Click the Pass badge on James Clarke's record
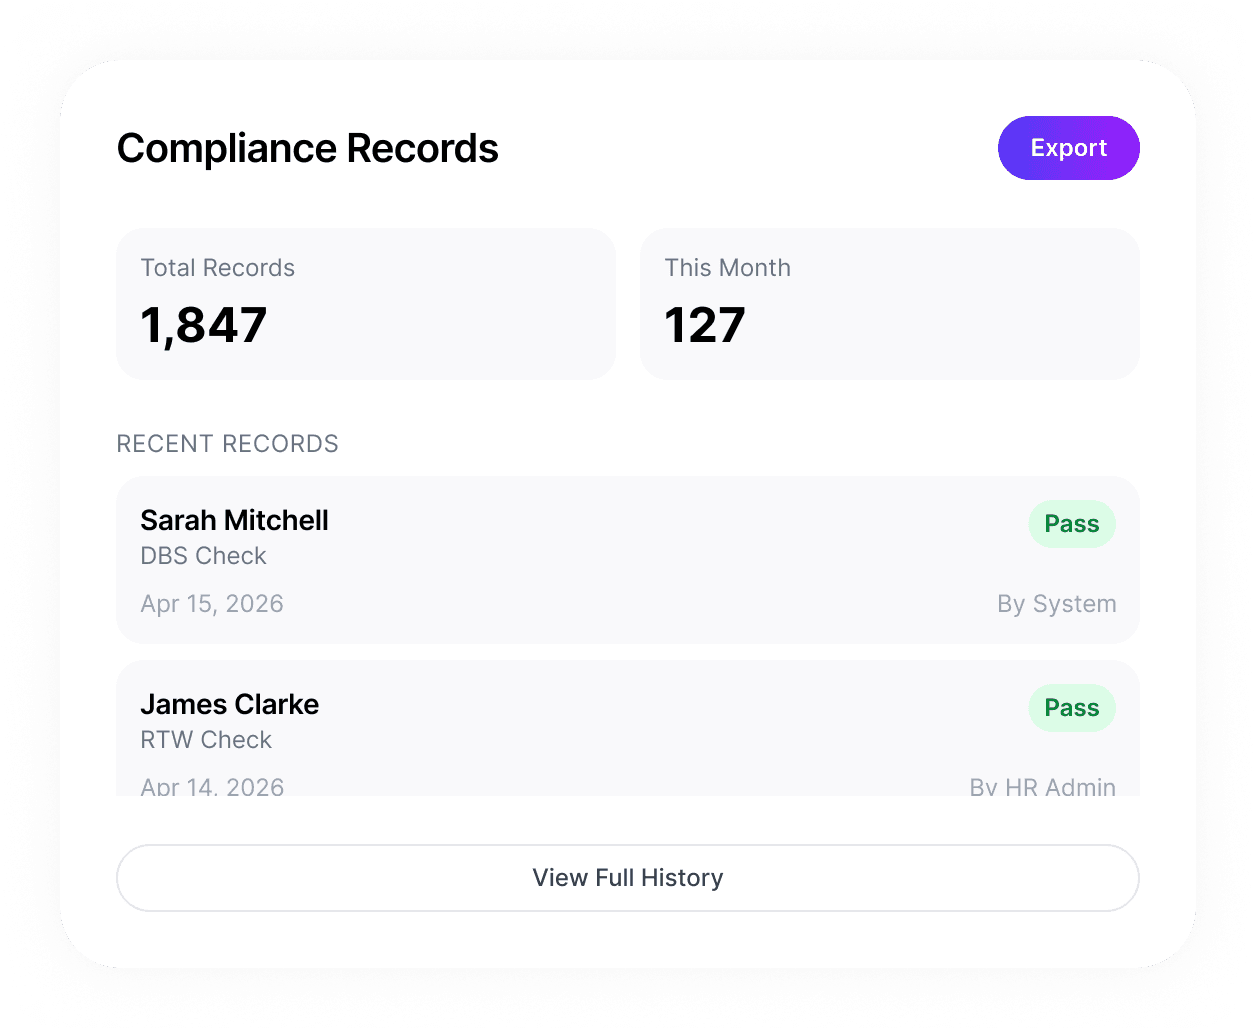Image resolution: width=1256 pixels, height=1028 pixels. (1071, 707)
